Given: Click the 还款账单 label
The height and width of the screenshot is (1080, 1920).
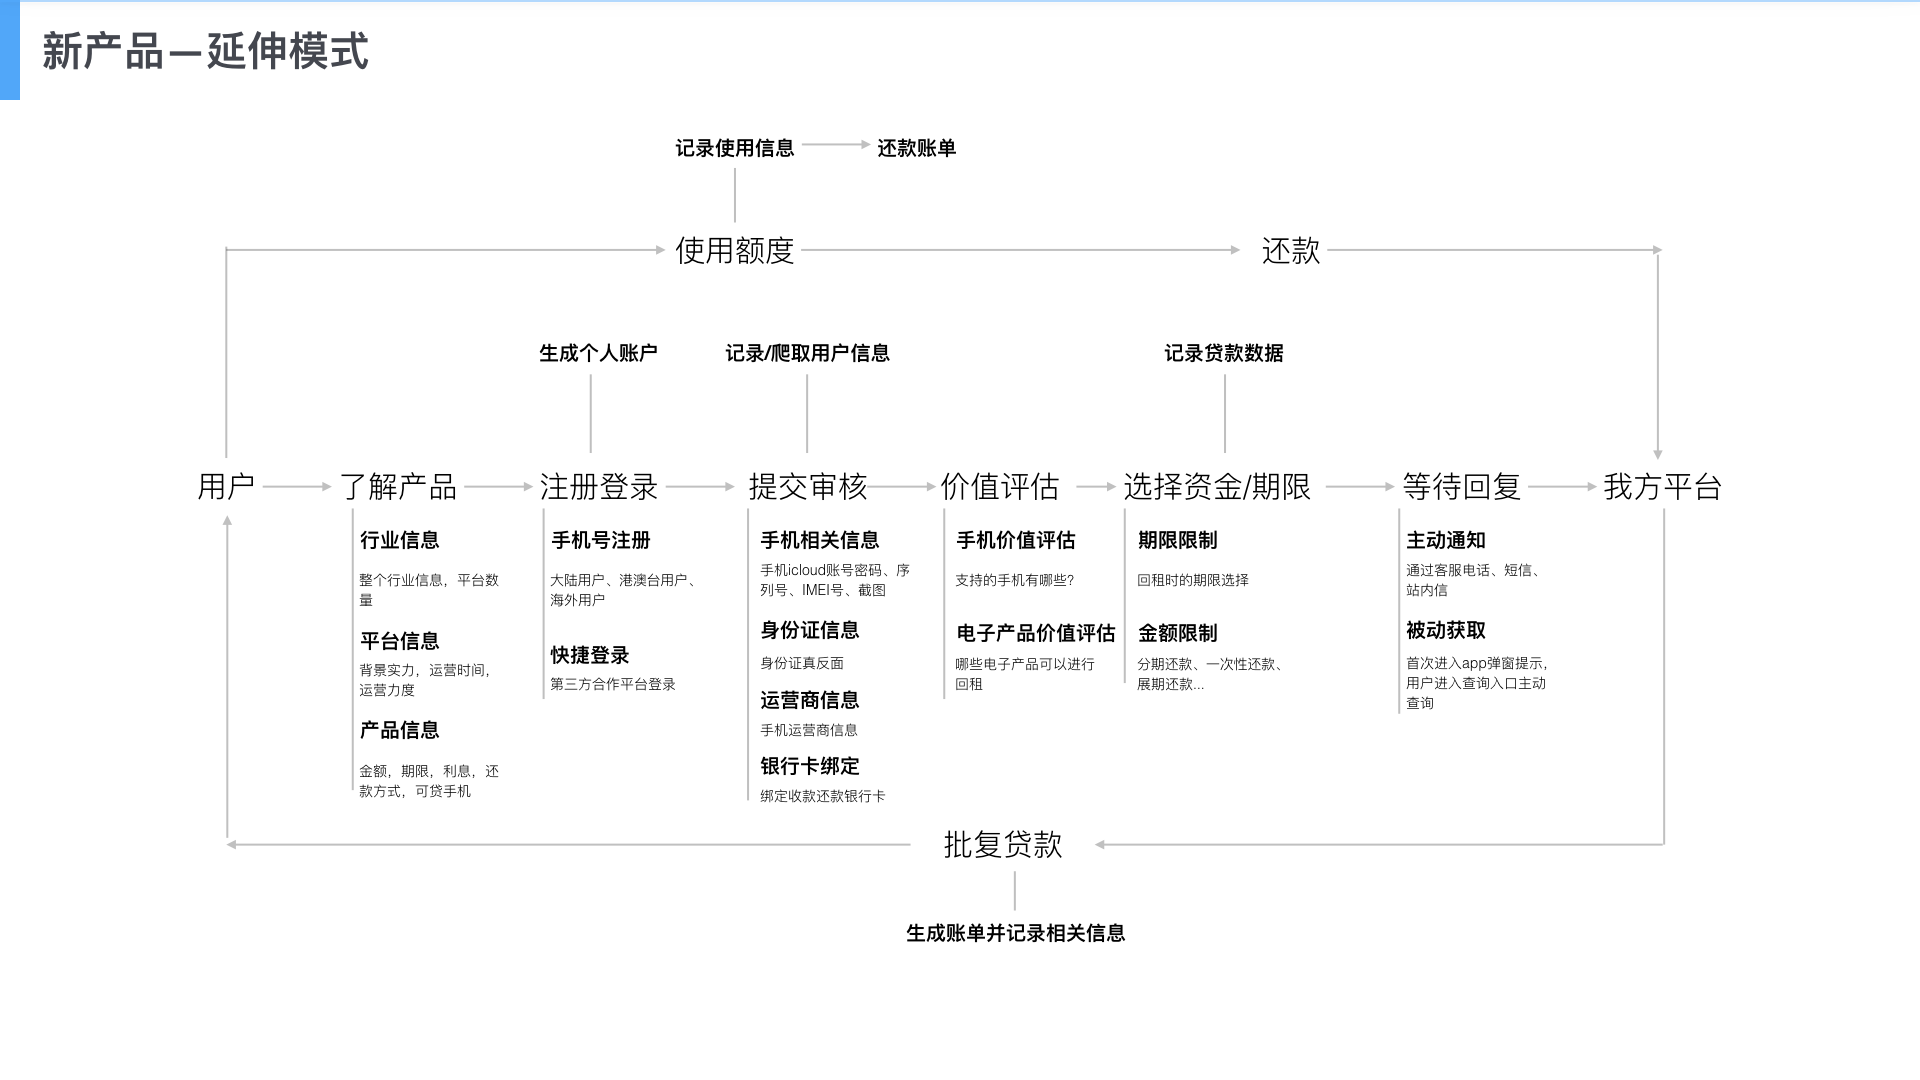Looking at the screenshot, I should point(917,148).
